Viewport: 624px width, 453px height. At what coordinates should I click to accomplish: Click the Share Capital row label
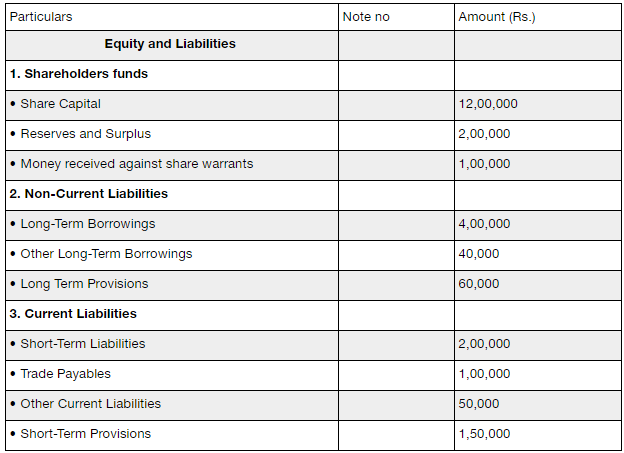60,104
